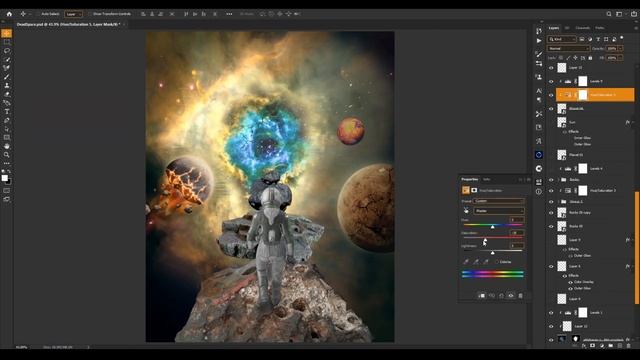Click Create new group folder icon at Layers bottom
Image resolution: width=640 pixels, height=360 pixels.
(x=611, y=346)
